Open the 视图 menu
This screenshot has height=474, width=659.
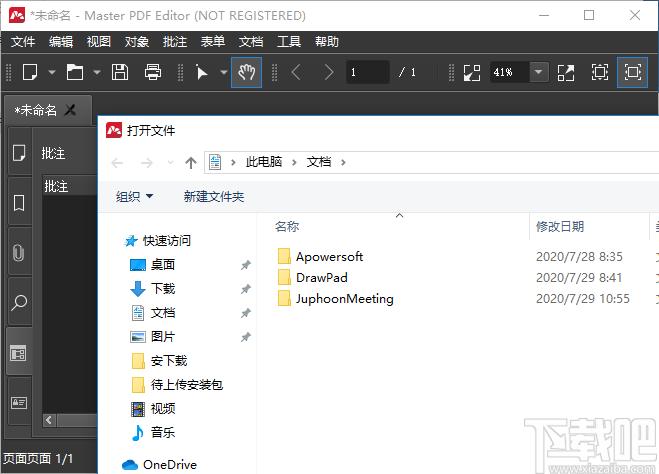pos(99,42)
